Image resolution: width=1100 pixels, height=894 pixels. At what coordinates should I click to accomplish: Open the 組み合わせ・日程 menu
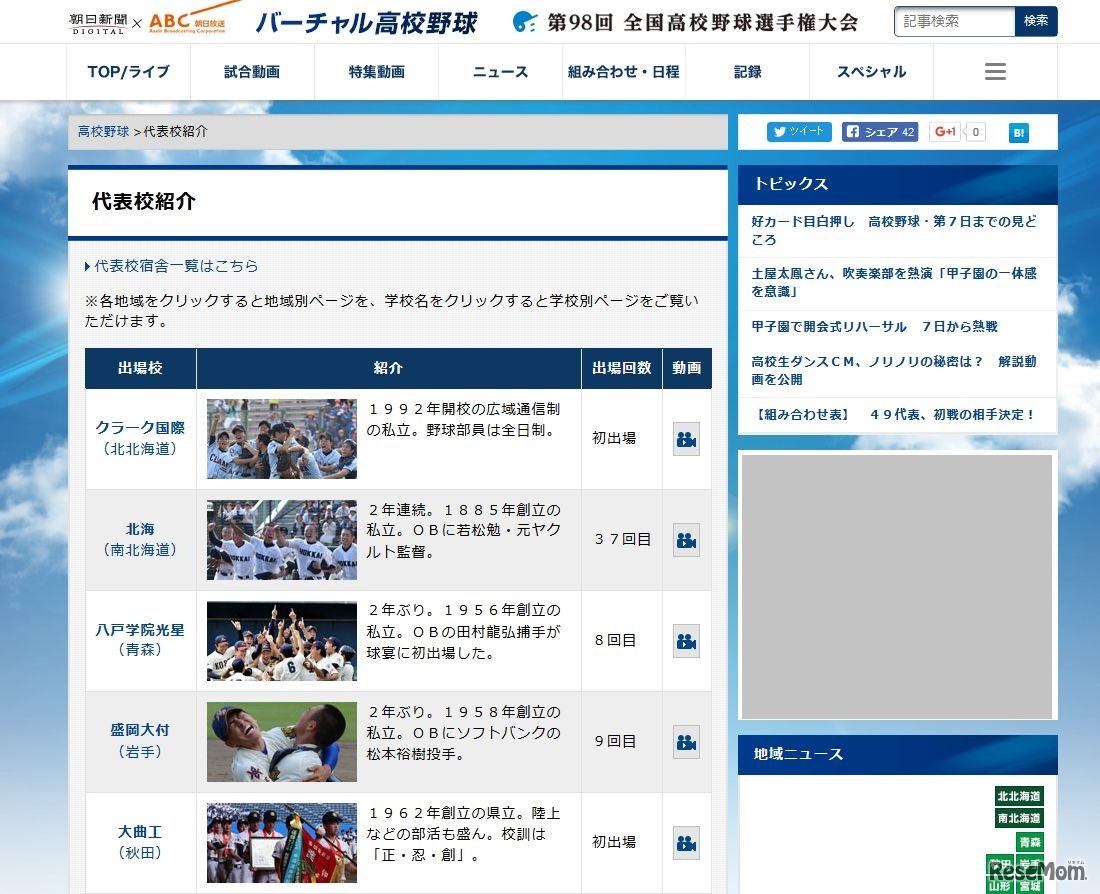623,71
